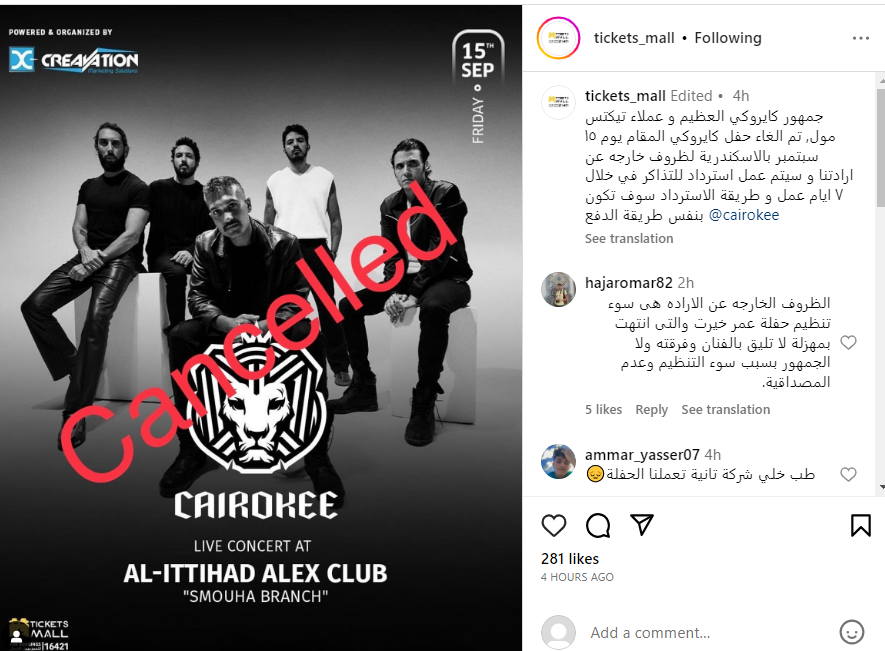The width and height of the screenshot is (885, 651).
Task: View the 5 likes on hajaromar82's comment
Action: click(603, 409)
